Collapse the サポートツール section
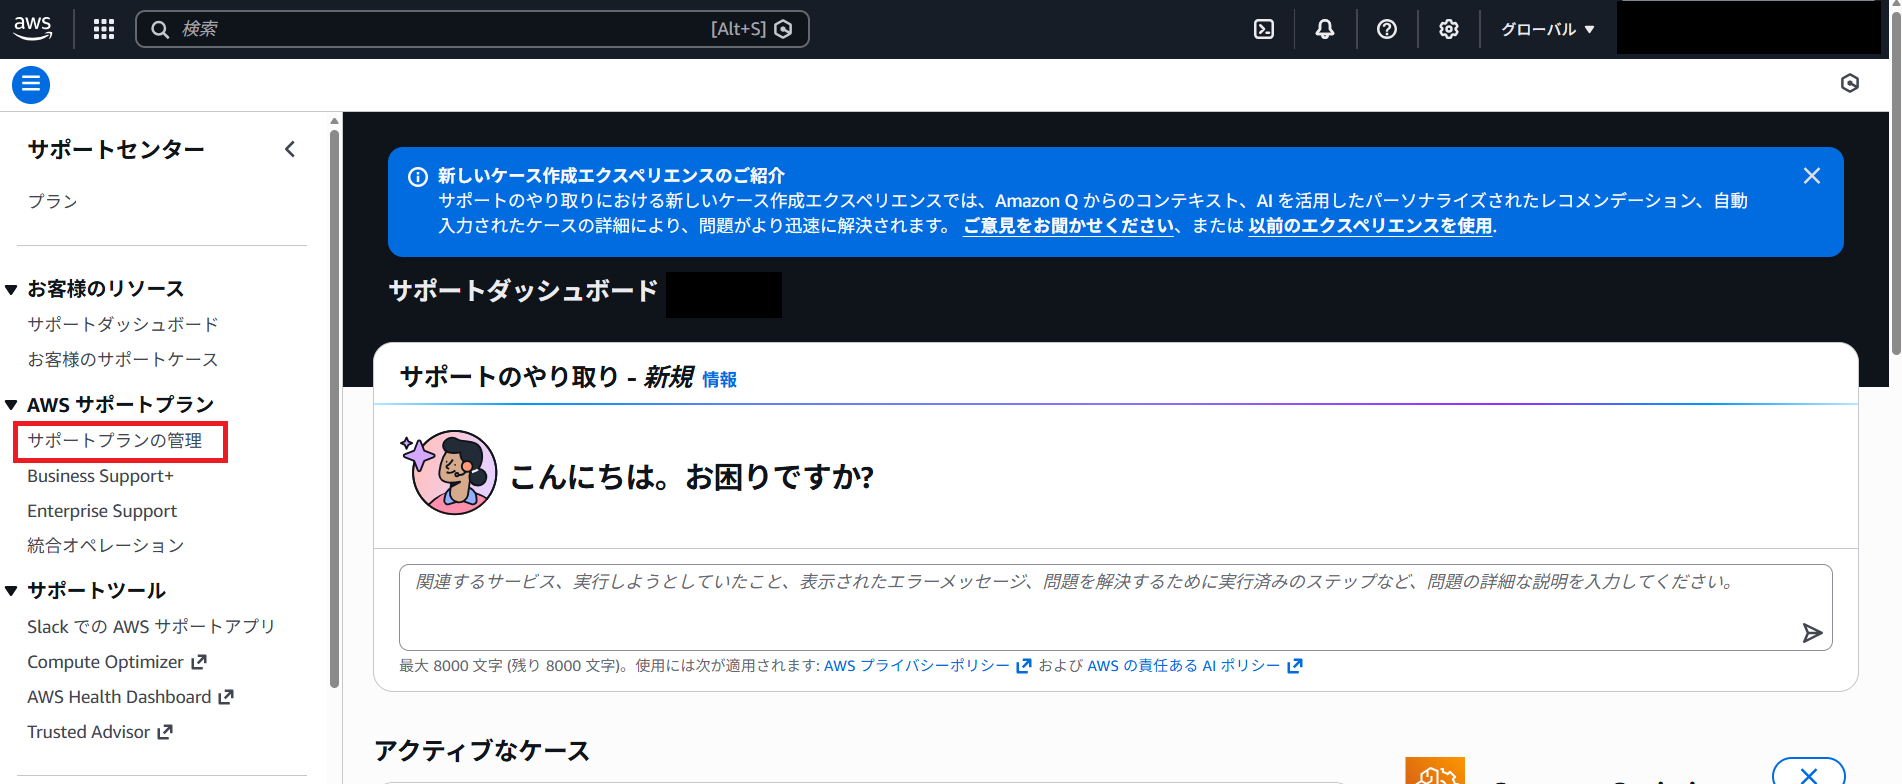The height and width of the screenshot is (784, 1902). [x=12, y=591]
